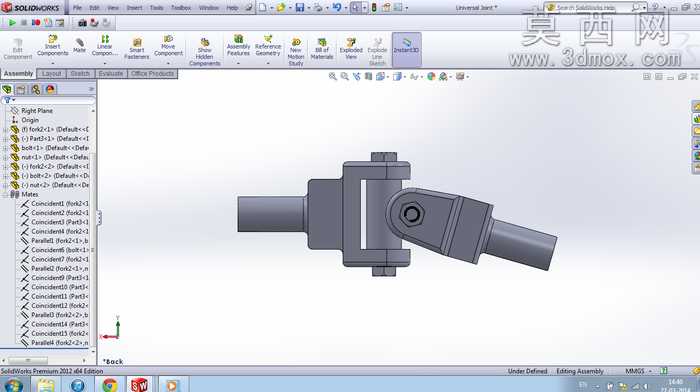Viewport: 700px width, 392px height.
Task: Switch to Layout tab
Action: tap(51, 74)
